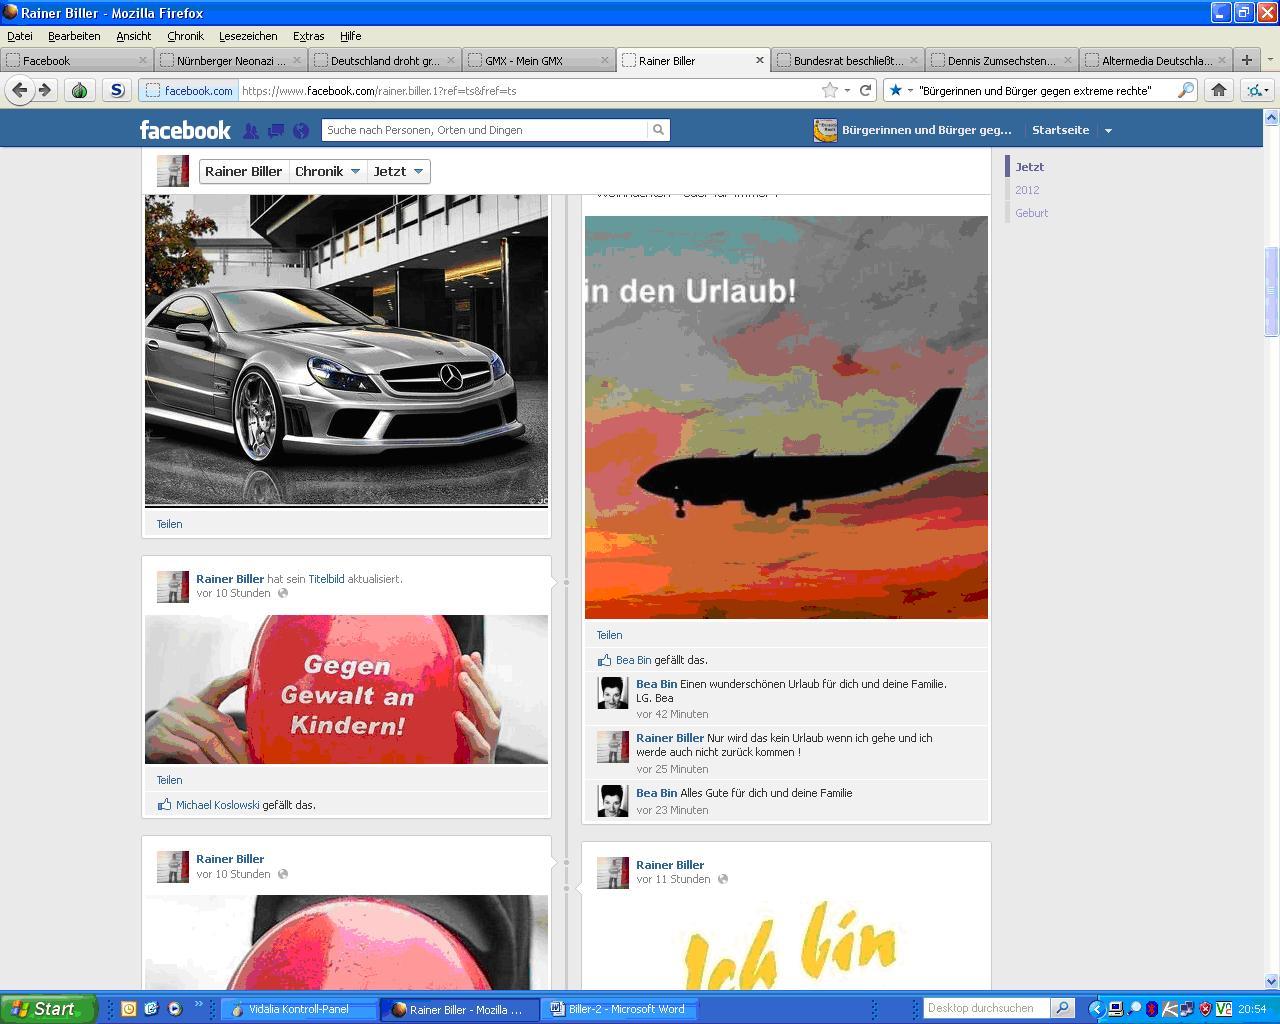Image resolution: width=1280 pixels, height=1024 pixels.
Task: Open the Mercedes car photo
Action: pyautogui.click(x=346, y=350)
